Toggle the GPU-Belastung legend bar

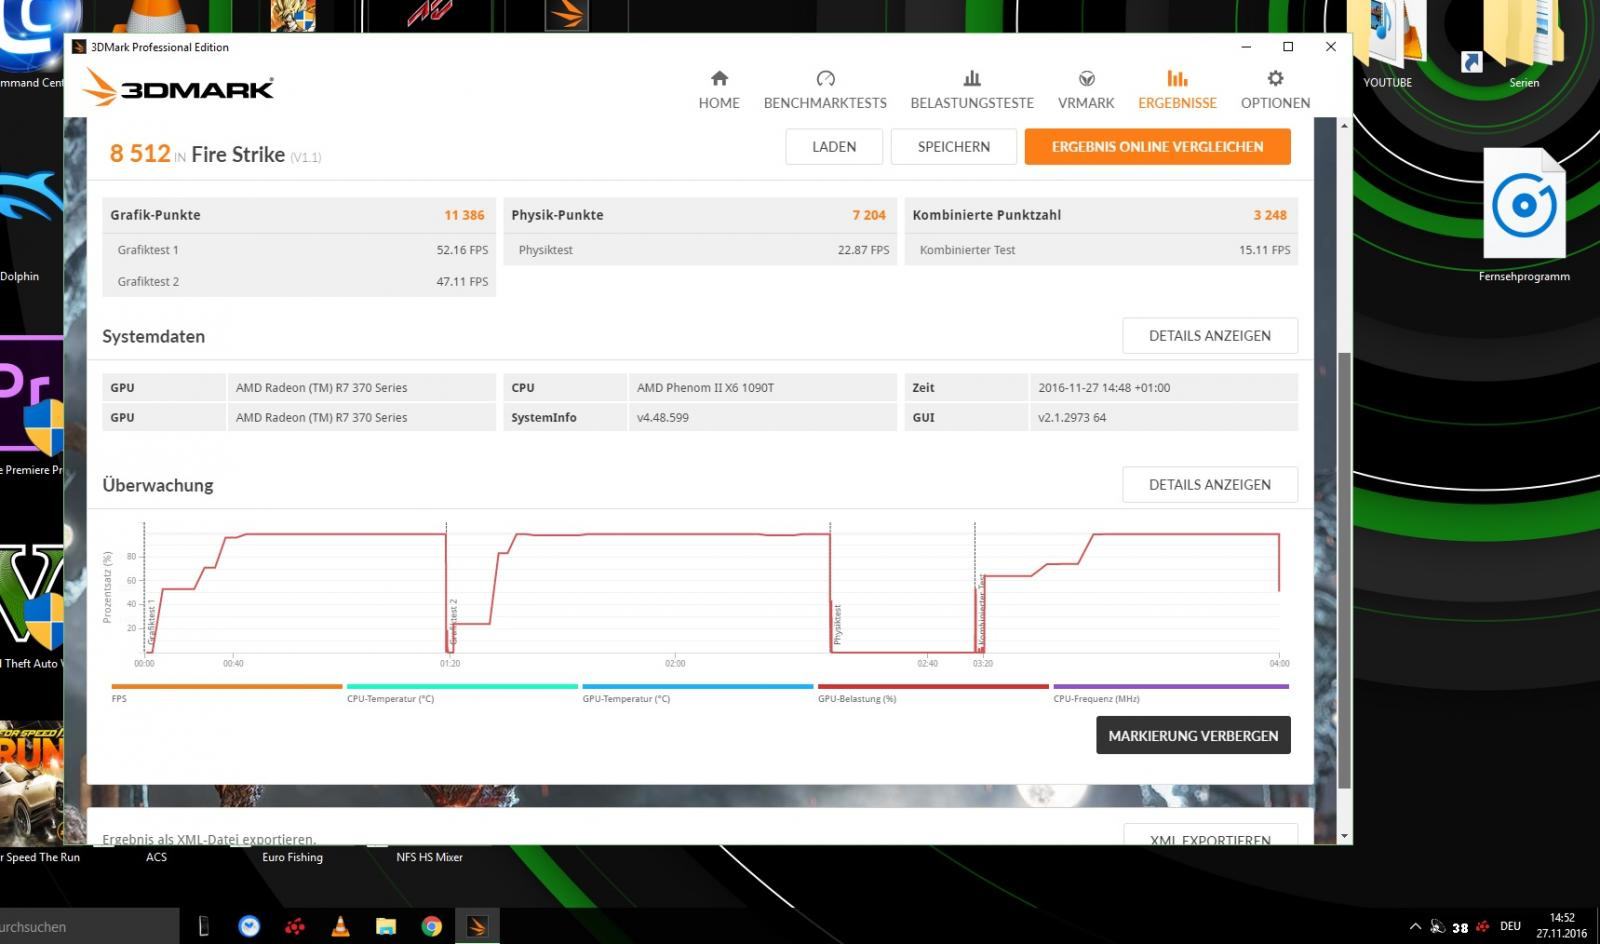pos(933,687)
